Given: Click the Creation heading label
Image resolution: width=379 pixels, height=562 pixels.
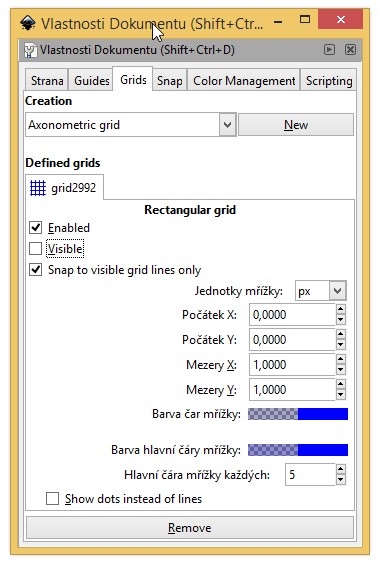Looking at the screenshot, I should (48, 101).
